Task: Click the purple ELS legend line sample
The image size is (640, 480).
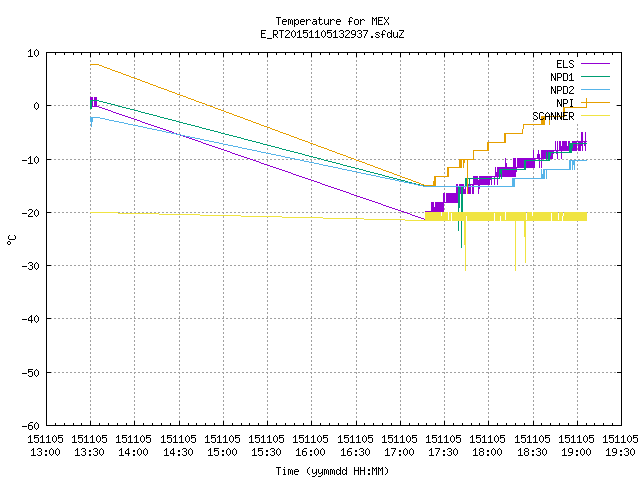Action: (595, 64)
